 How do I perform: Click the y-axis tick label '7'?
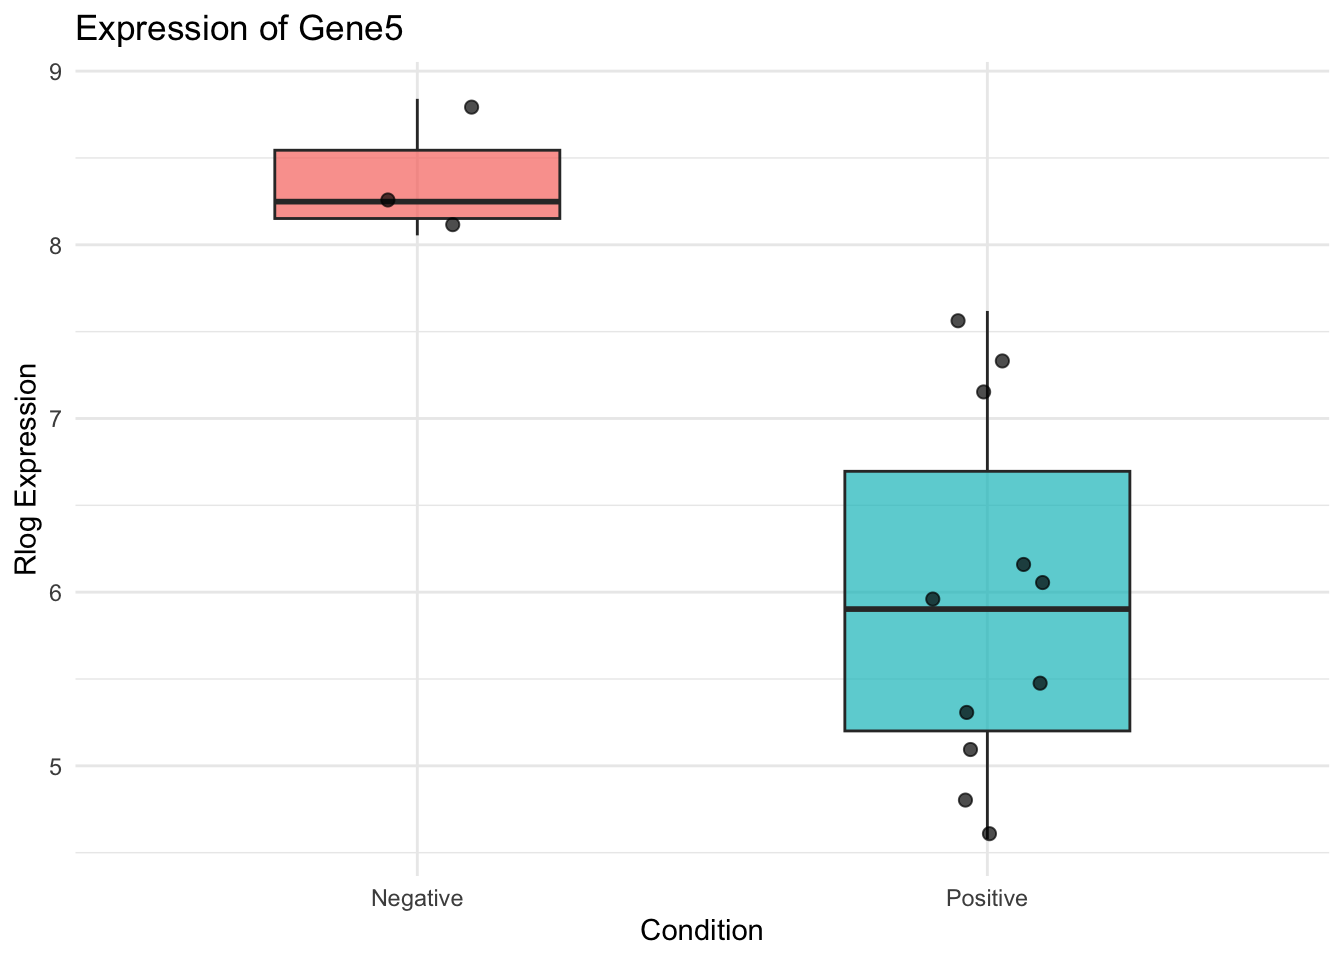pos(56,419)
